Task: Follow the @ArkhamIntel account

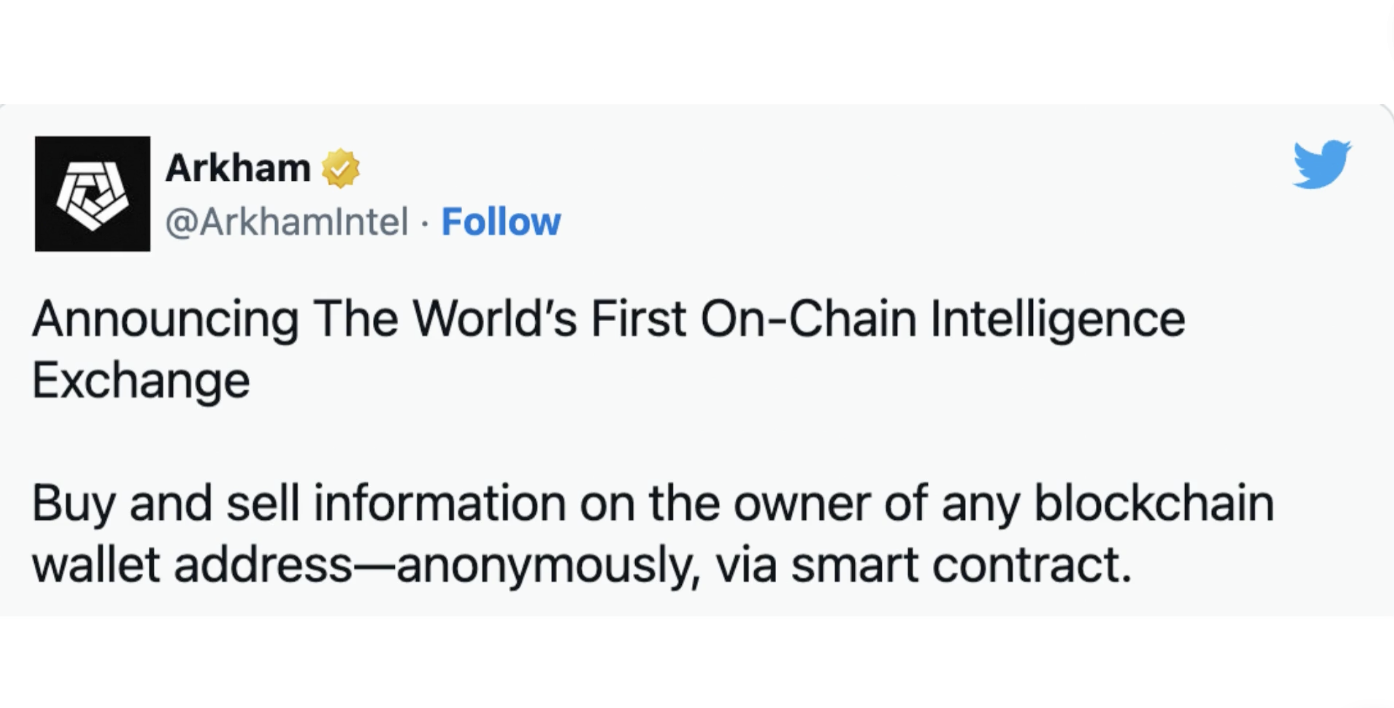Action: point(501,222)
